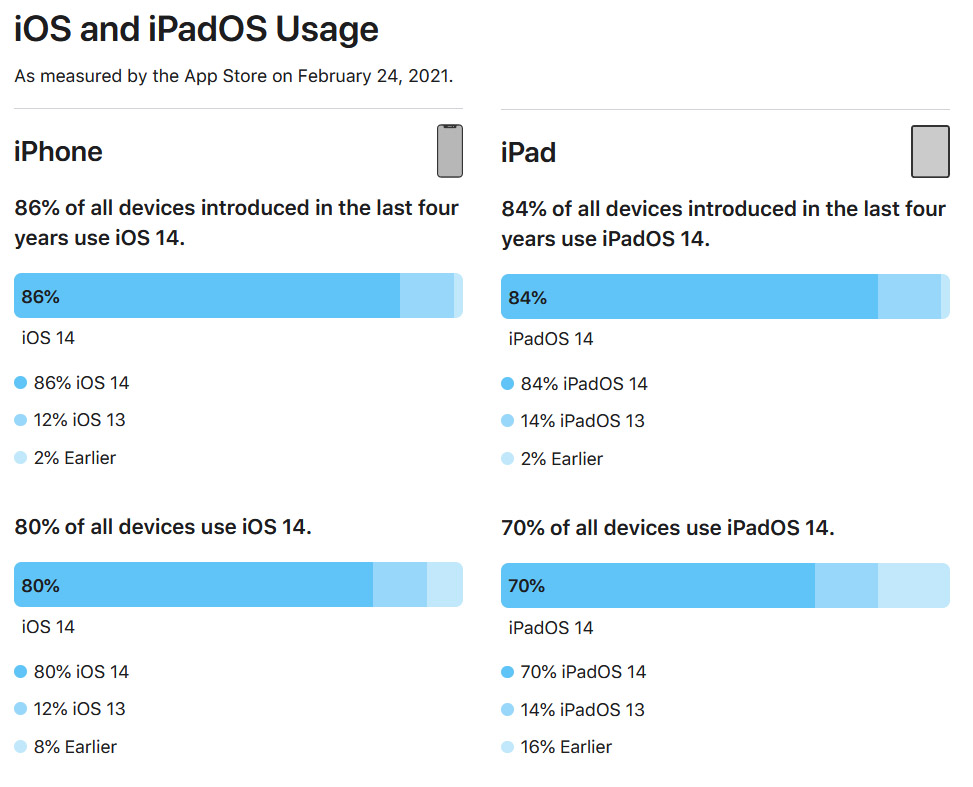Click the iPhone device icon
Viewport: 973px width, 787px height.
click(x=450, y=151)
